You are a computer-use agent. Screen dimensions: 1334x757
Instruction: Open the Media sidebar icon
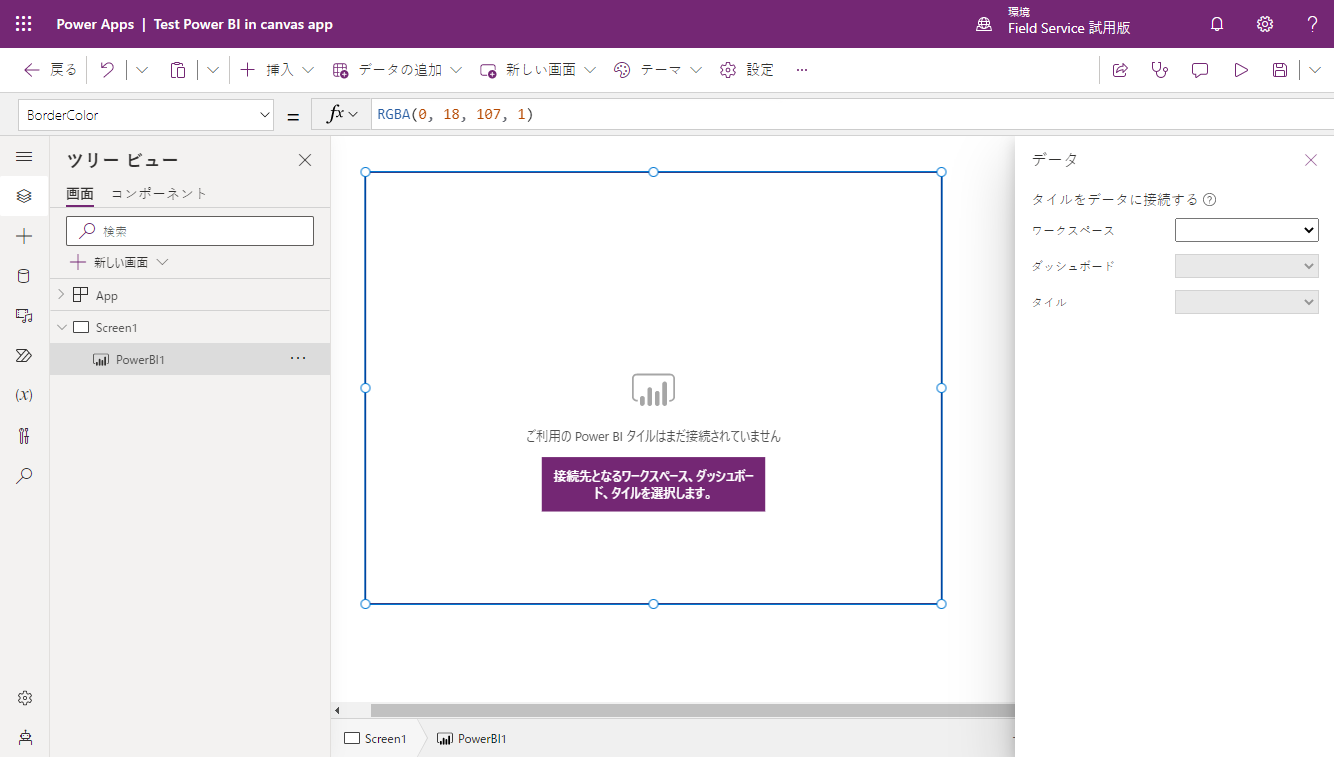pos(25,316)
